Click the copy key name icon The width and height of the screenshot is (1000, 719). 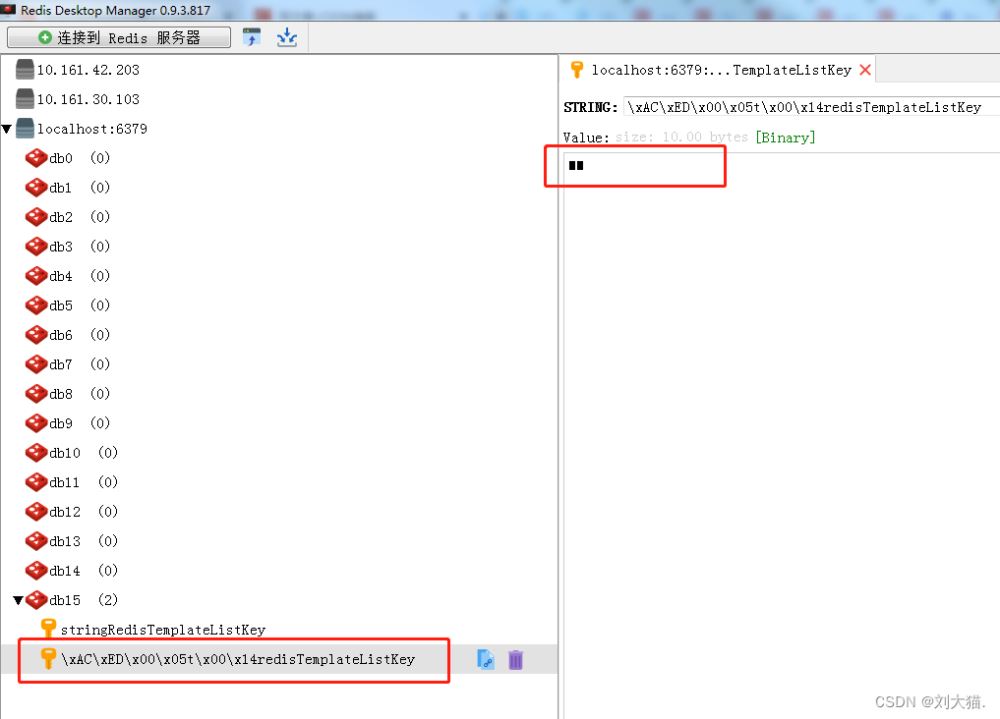pos(486,659)
